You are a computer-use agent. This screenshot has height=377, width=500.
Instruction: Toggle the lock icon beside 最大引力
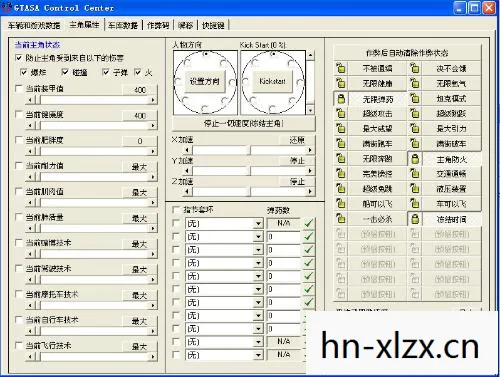415,129
